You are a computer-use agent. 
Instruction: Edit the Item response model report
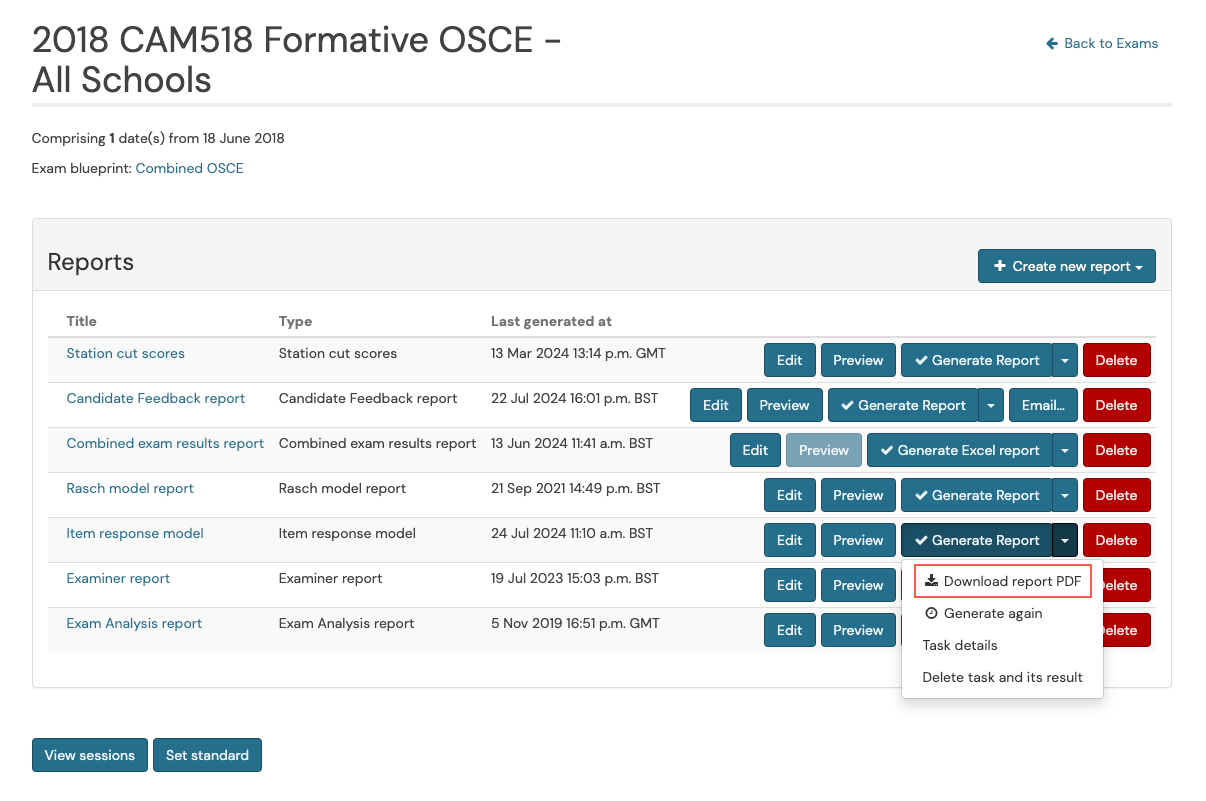pos(789,540)
